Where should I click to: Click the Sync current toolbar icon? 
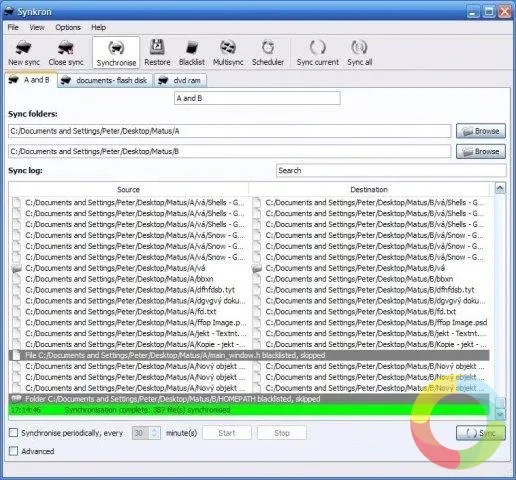coord(317,52)
